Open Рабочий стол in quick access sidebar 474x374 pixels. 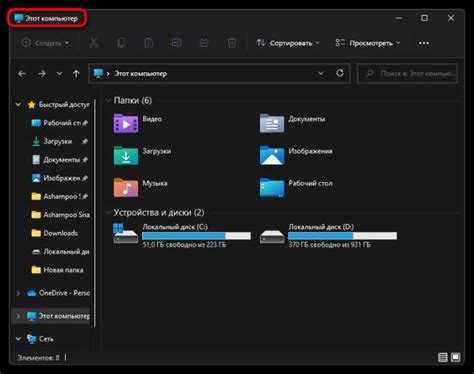pyautogui.click(x=59, y=123)
